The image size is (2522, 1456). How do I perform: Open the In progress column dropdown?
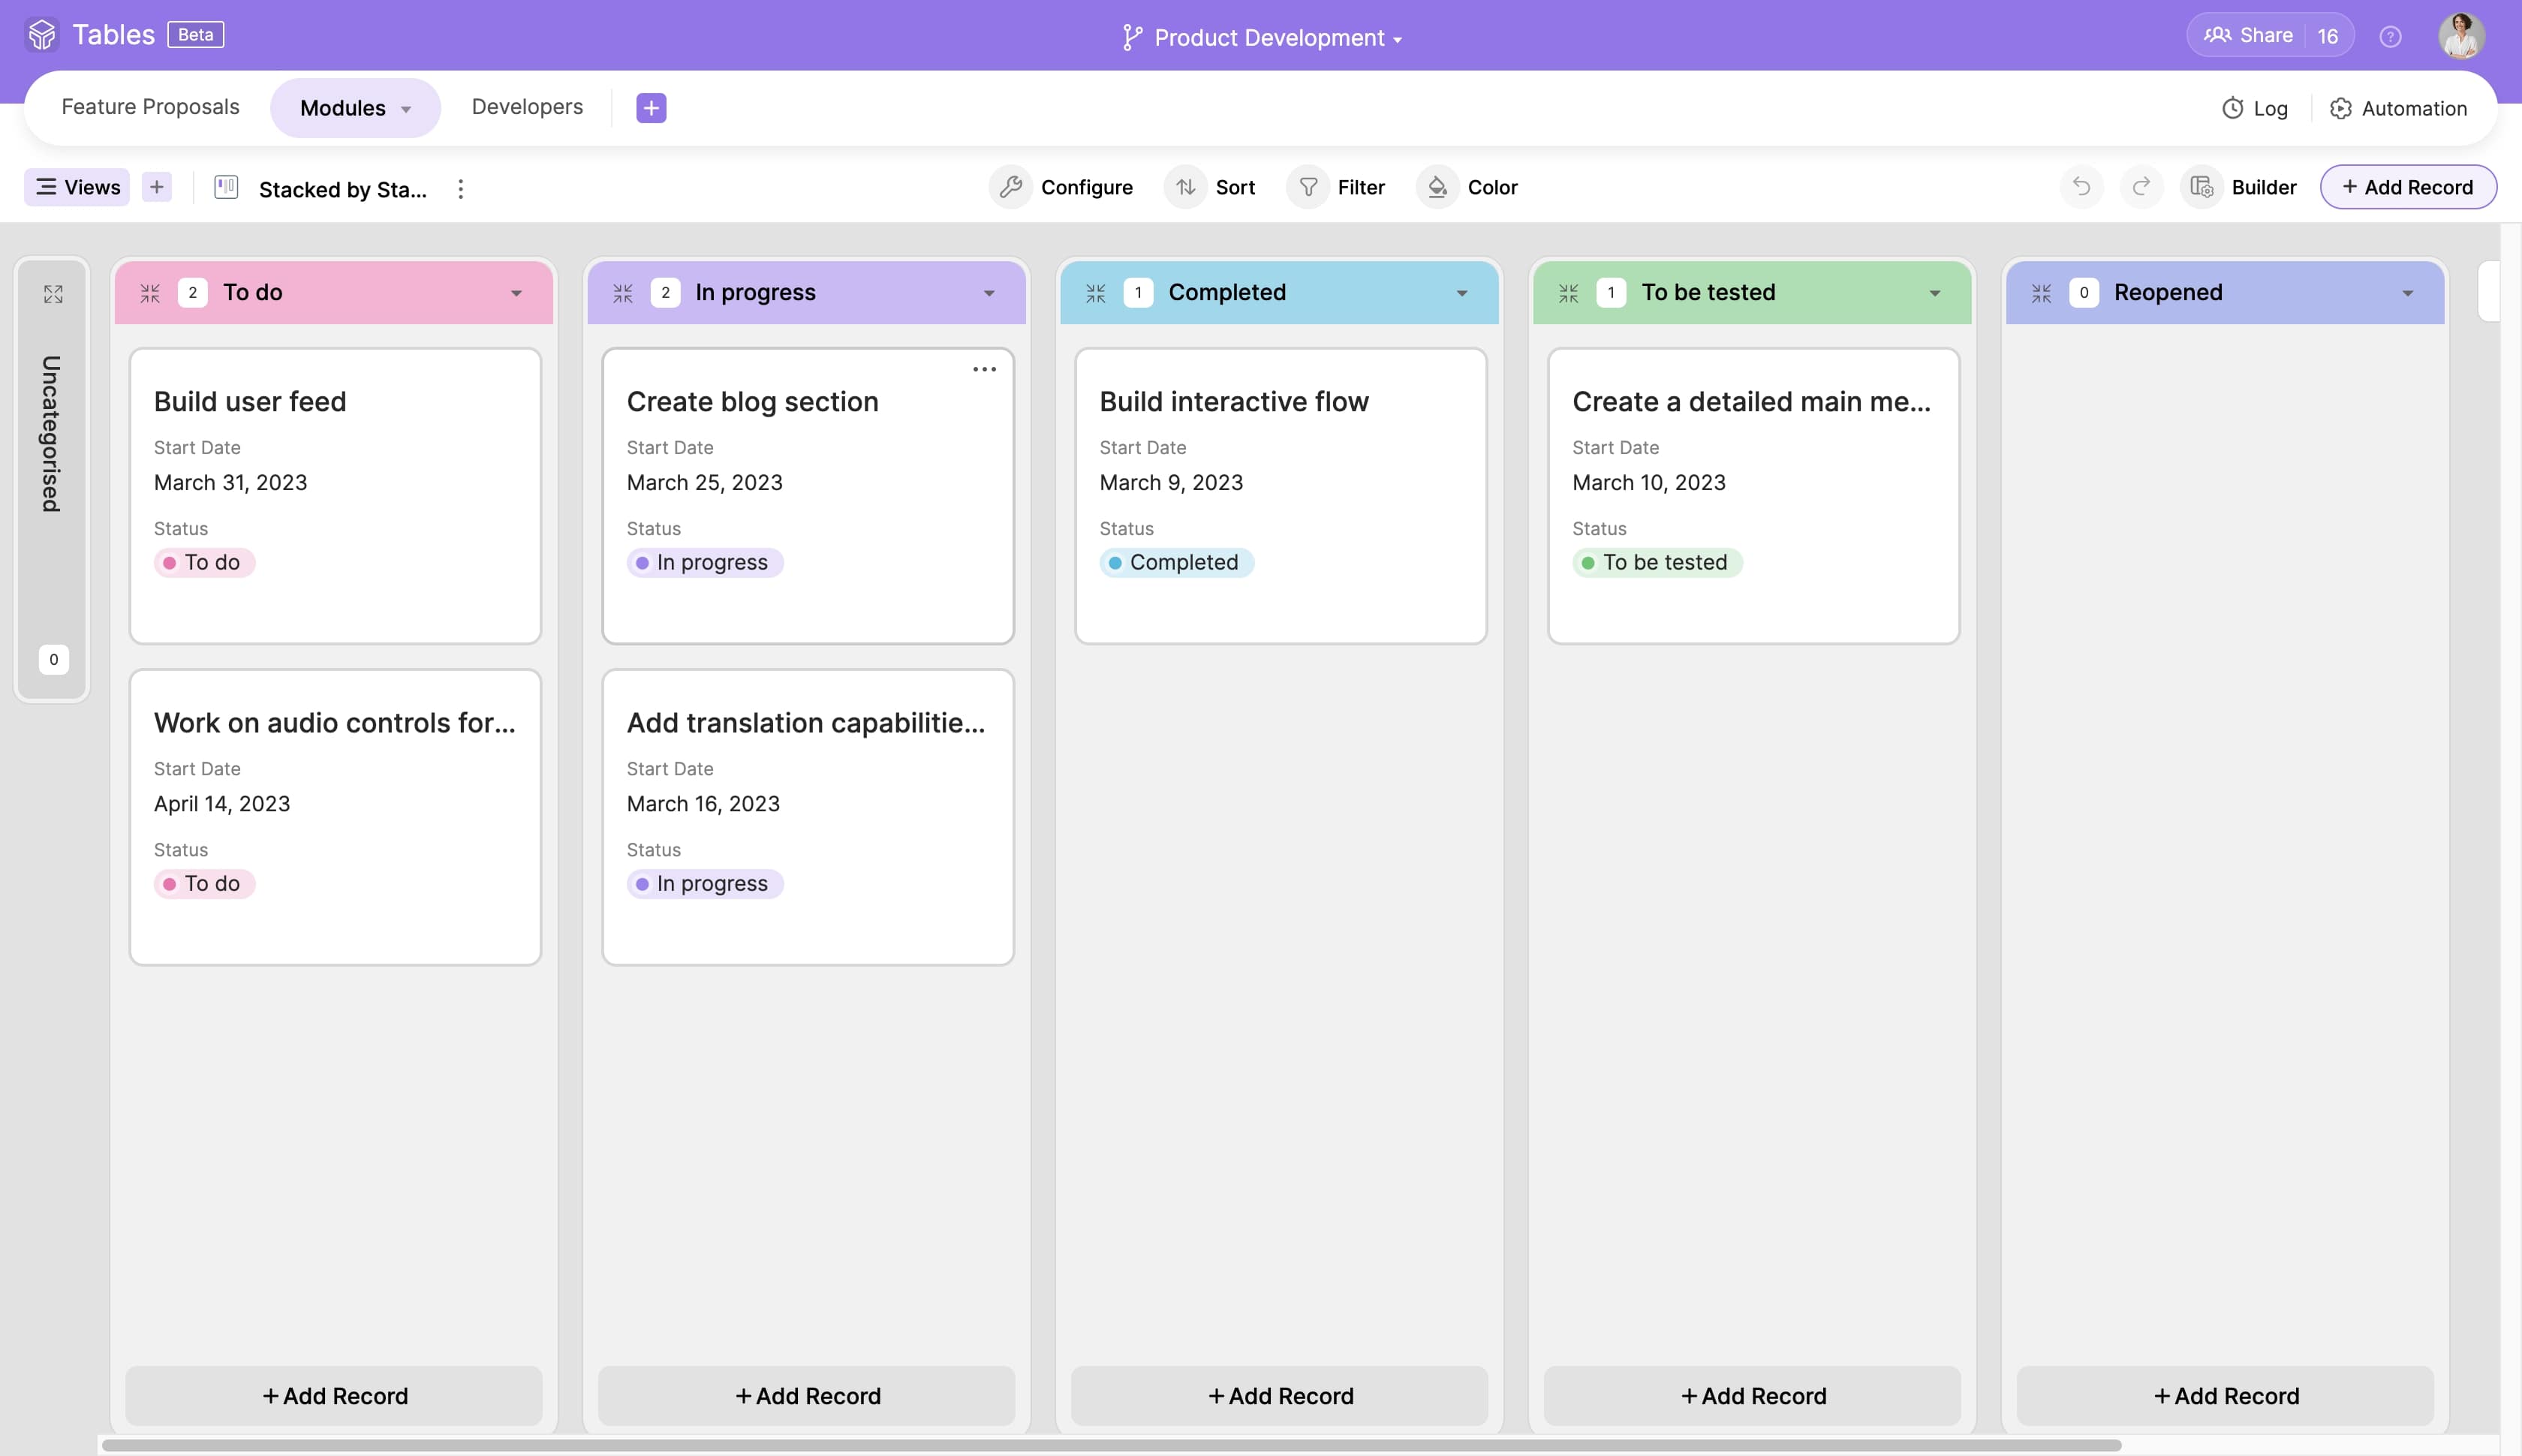pyautogui.click(x=989, y=293)
